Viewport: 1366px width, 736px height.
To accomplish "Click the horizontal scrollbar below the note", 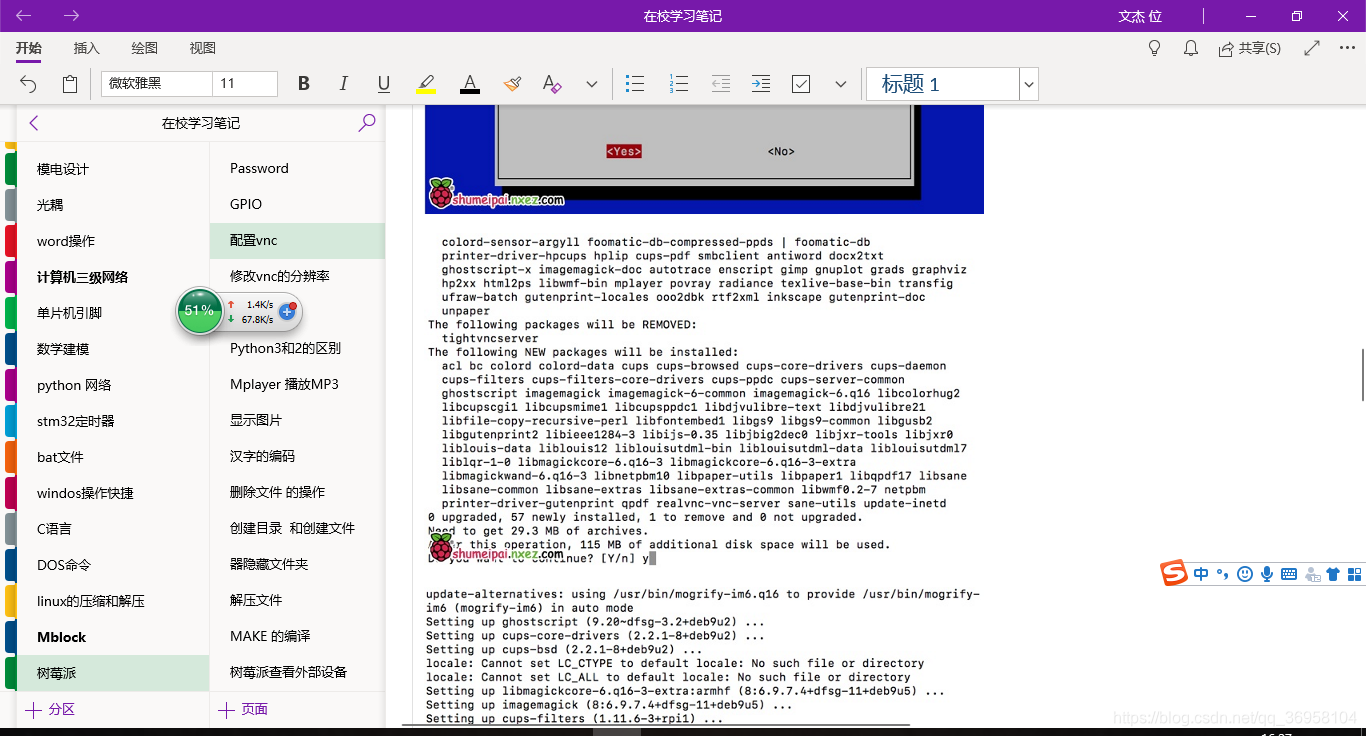I will point(654,725).
